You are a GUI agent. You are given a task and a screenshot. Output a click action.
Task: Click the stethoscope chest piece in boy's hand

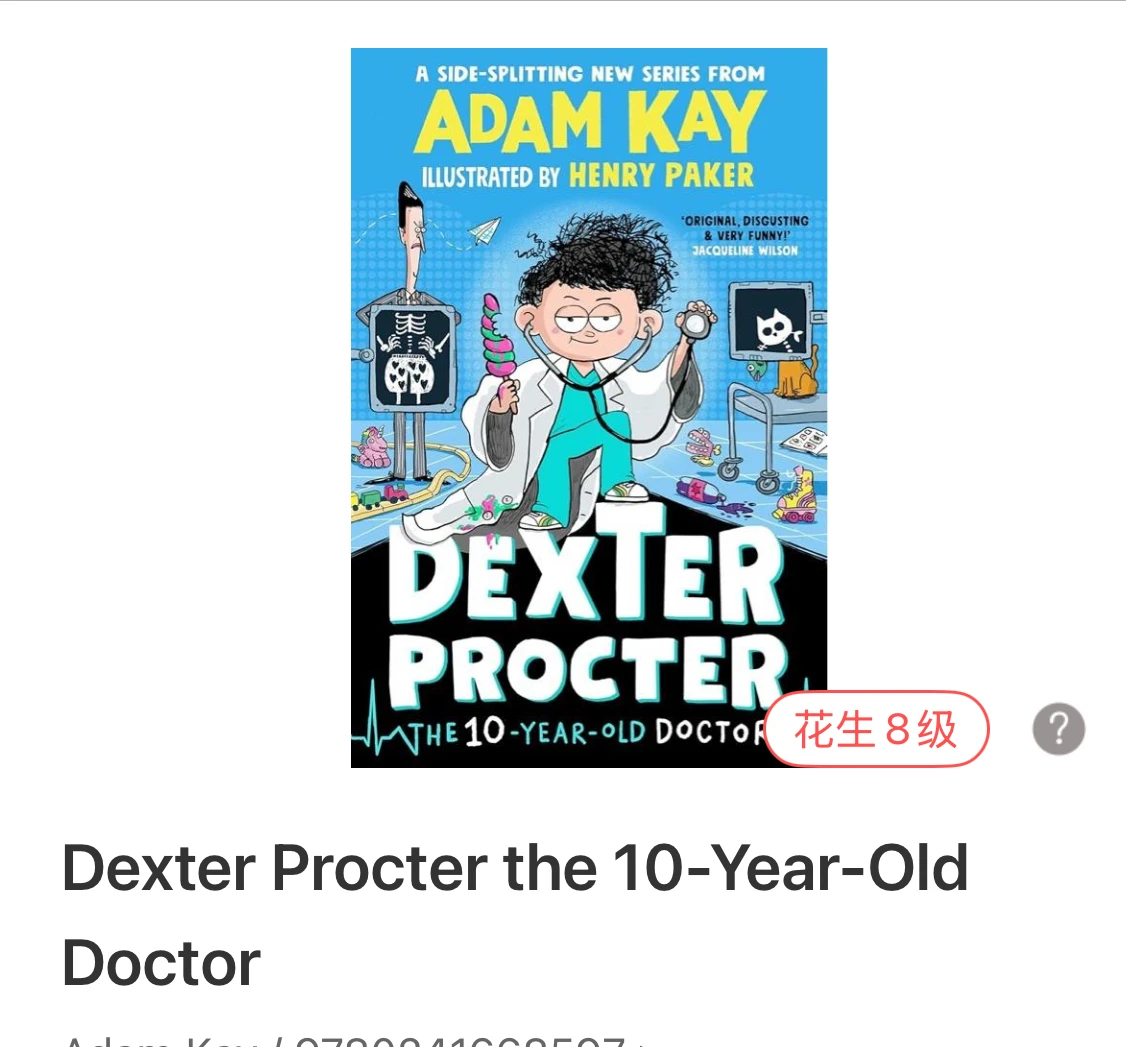click(x=695, y=322)
